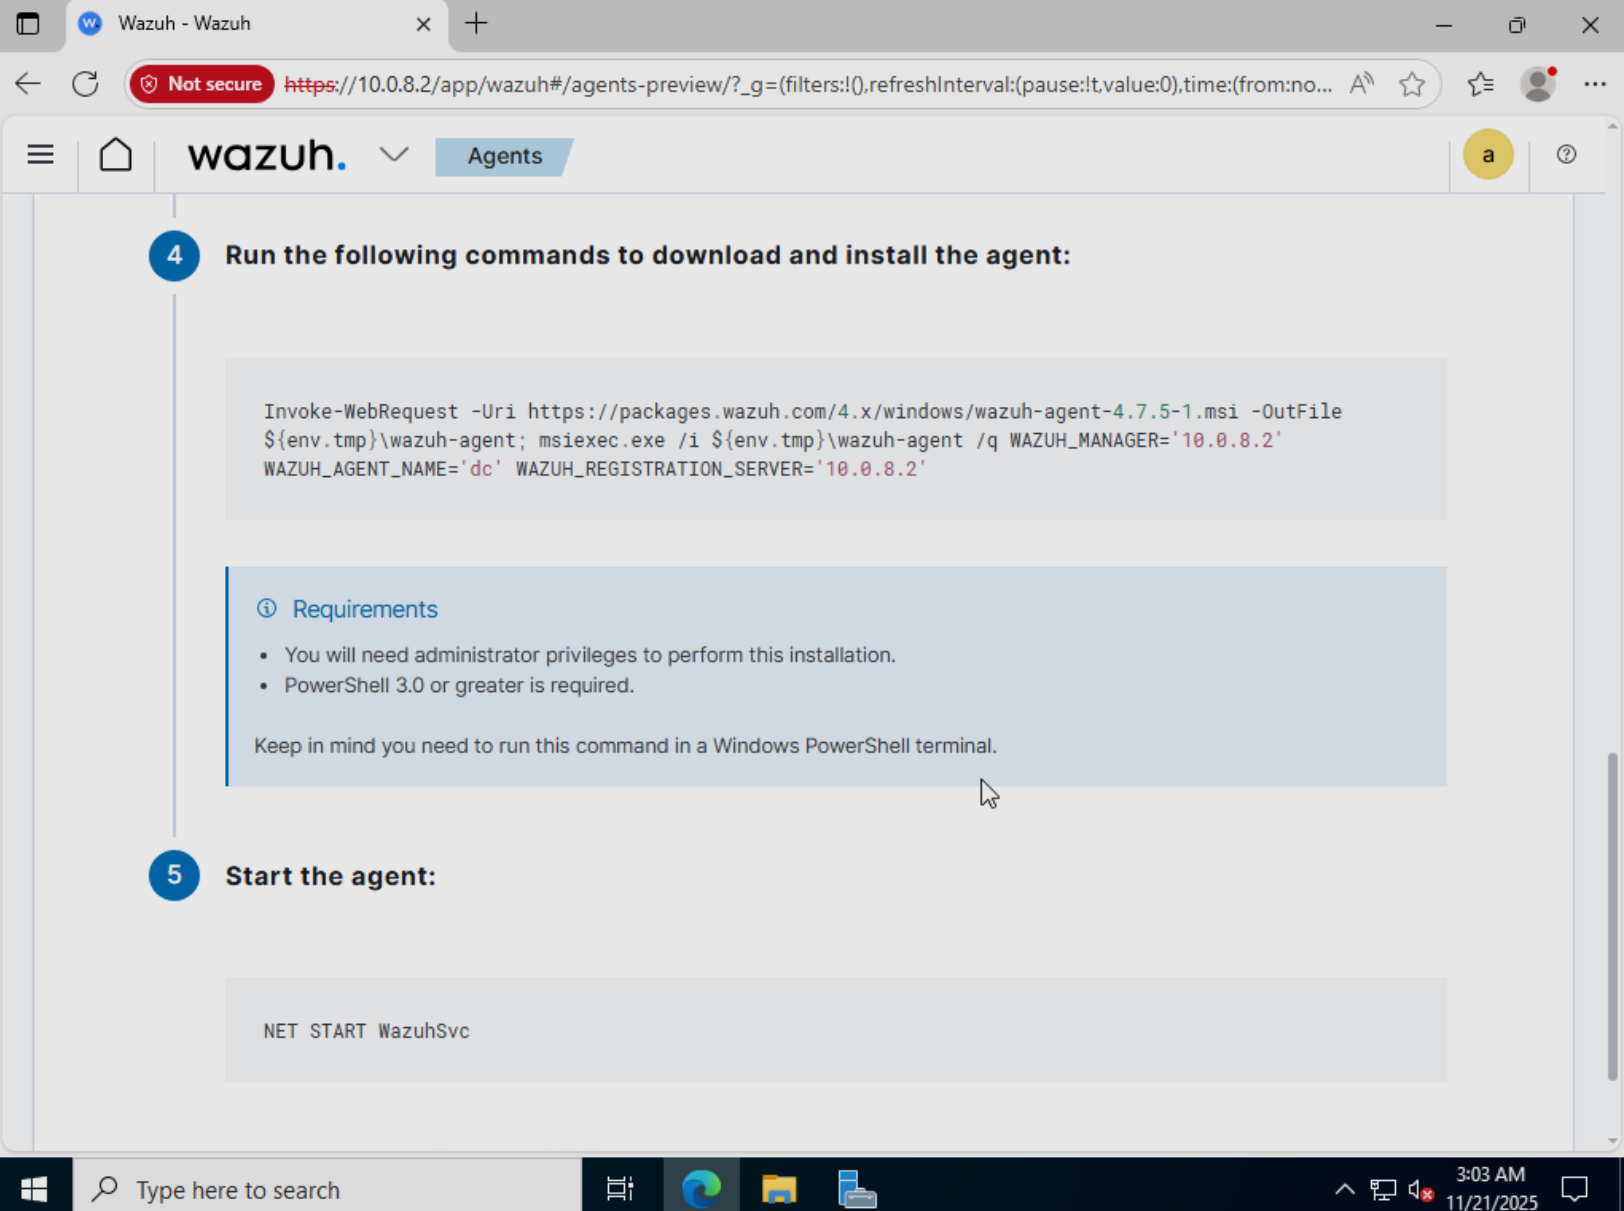
Task: Click 'administrator privileges' requirement line
Action: point(590,655)
